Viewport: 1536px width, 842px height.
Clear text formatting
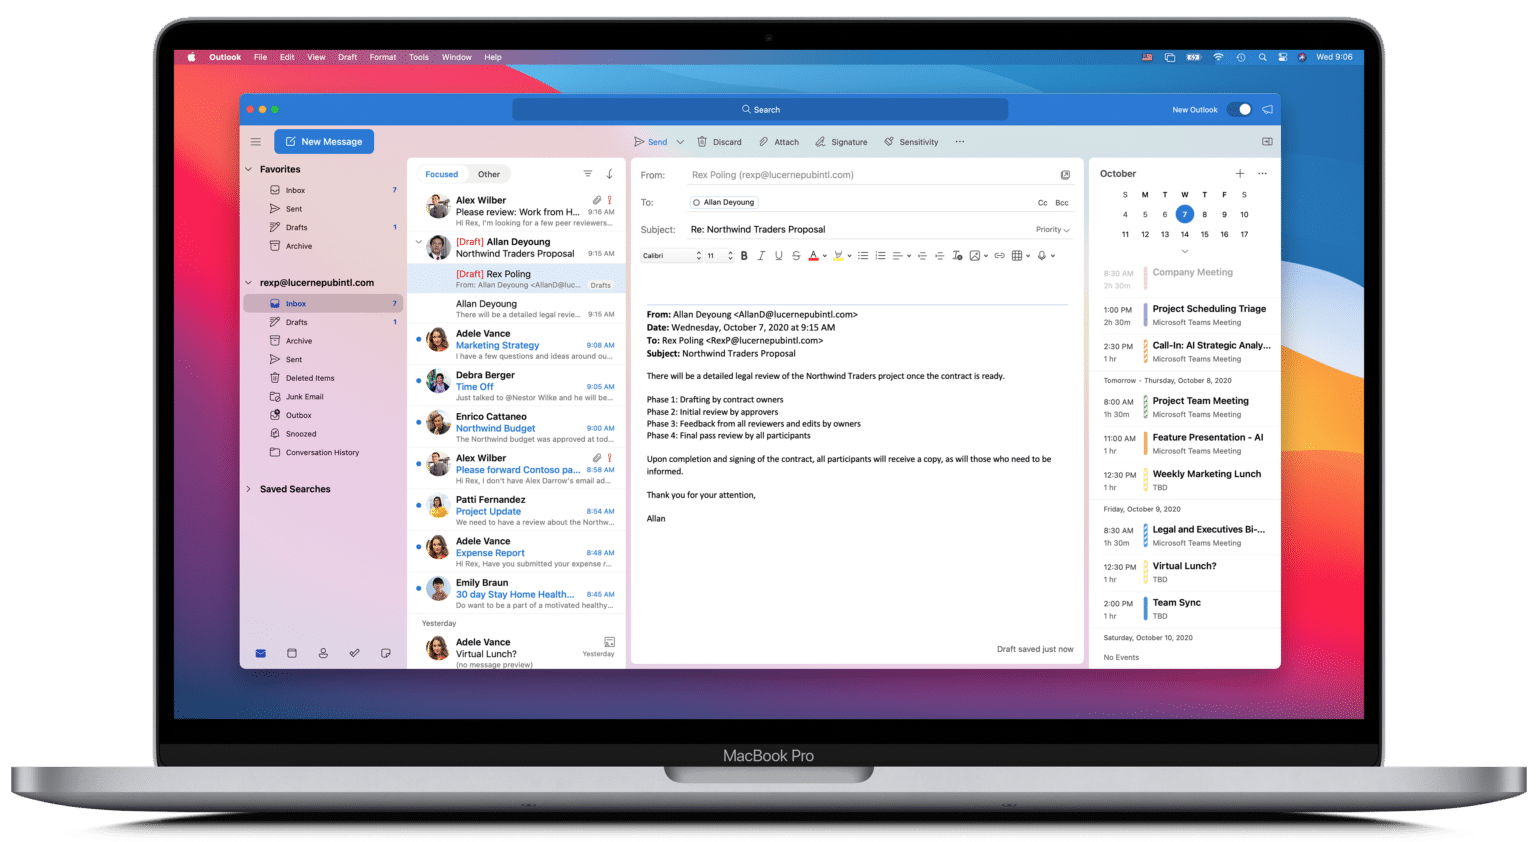click(x=957, y=256)
